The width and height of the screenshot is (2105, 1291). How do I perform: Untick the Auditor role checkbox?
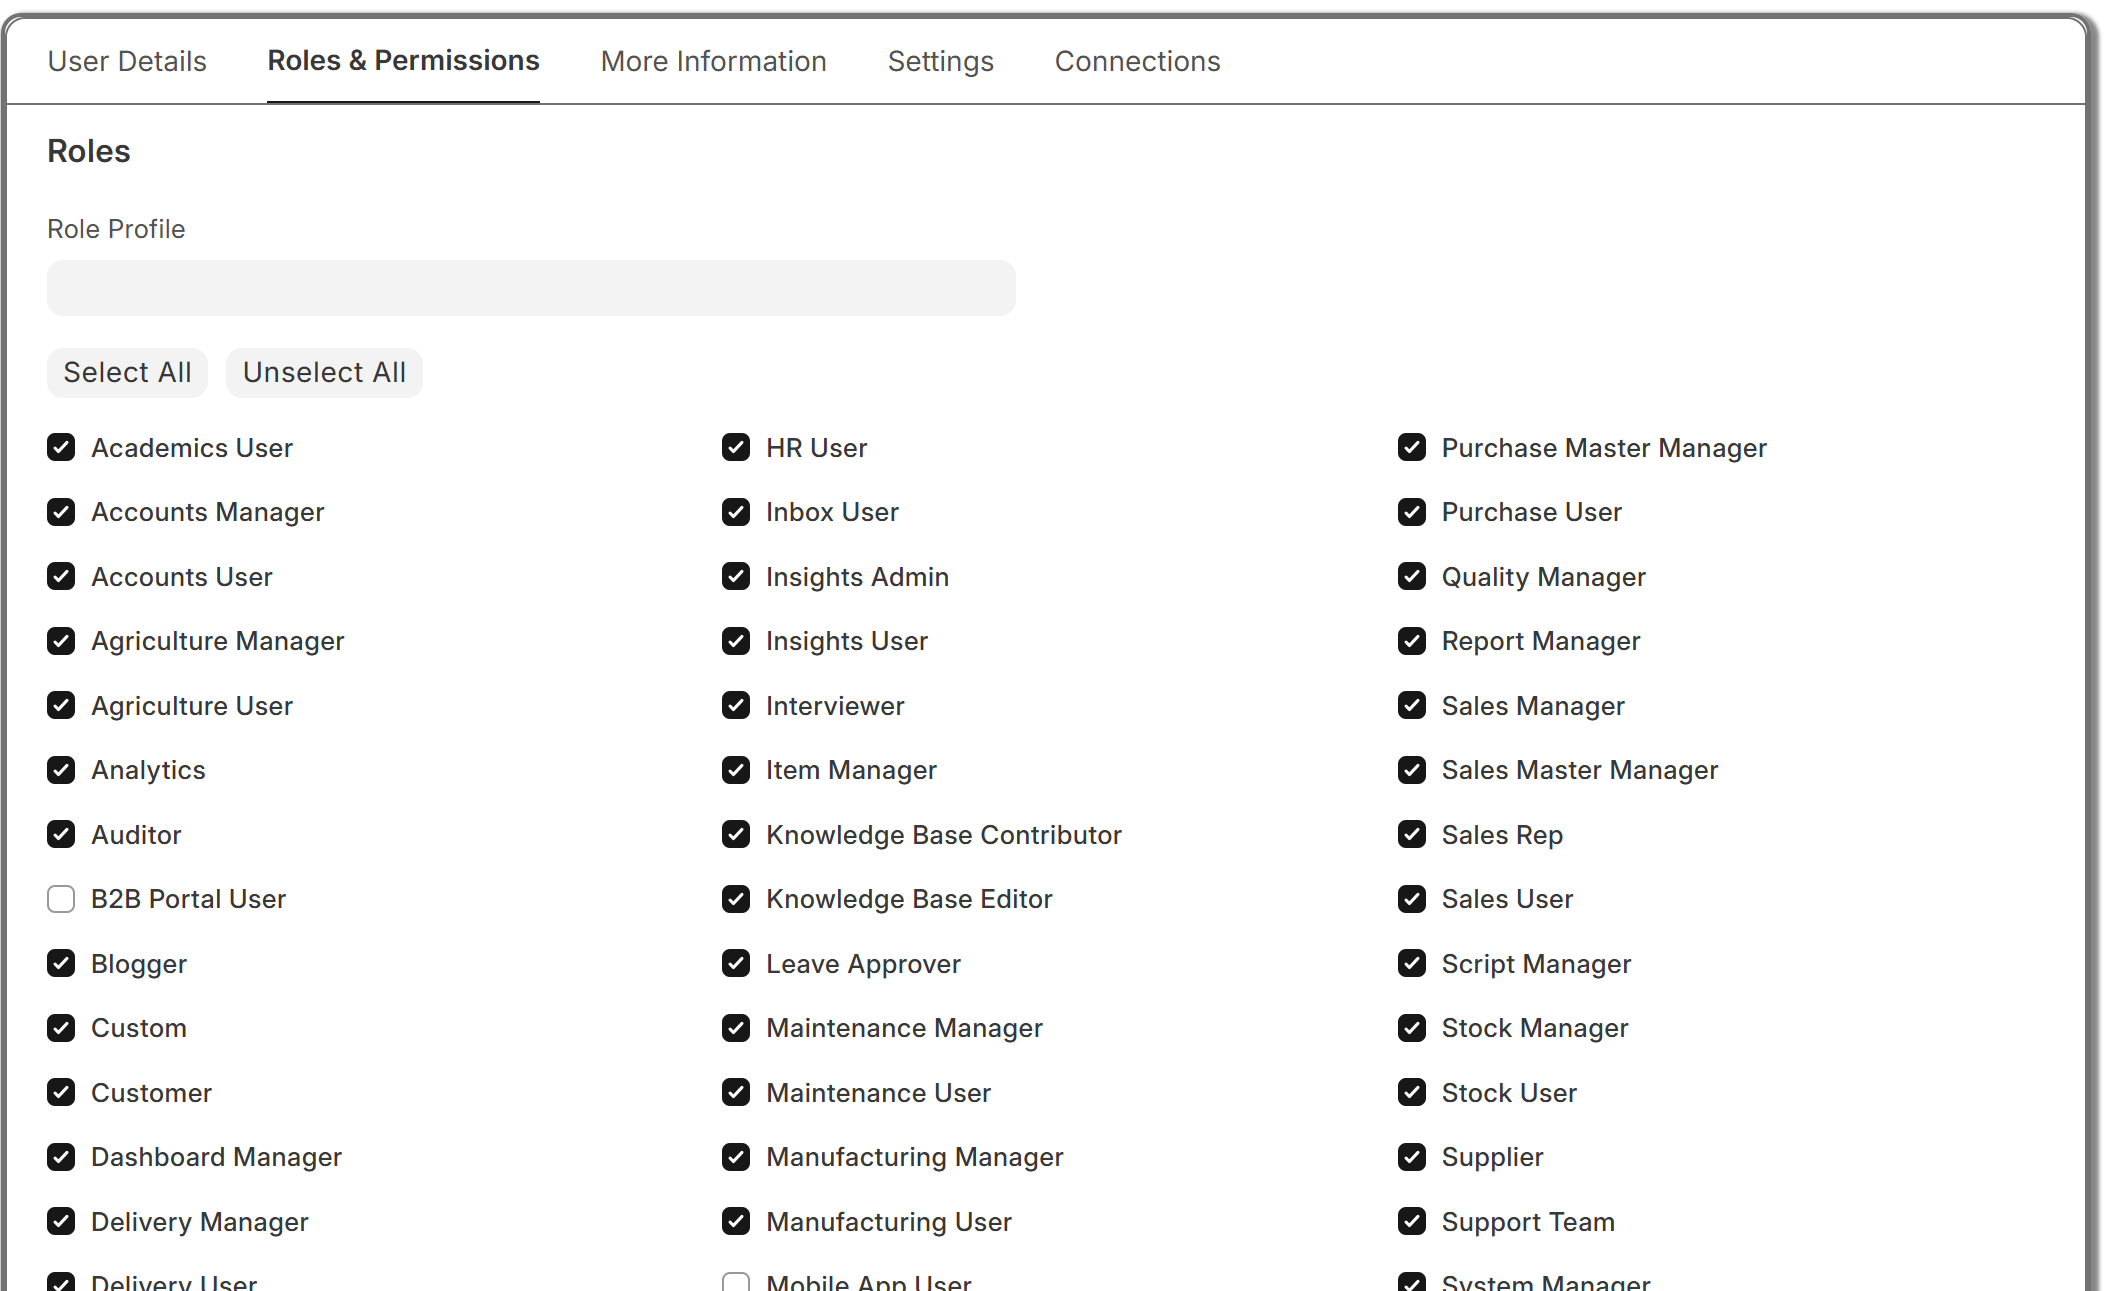[x=61, y=834]
